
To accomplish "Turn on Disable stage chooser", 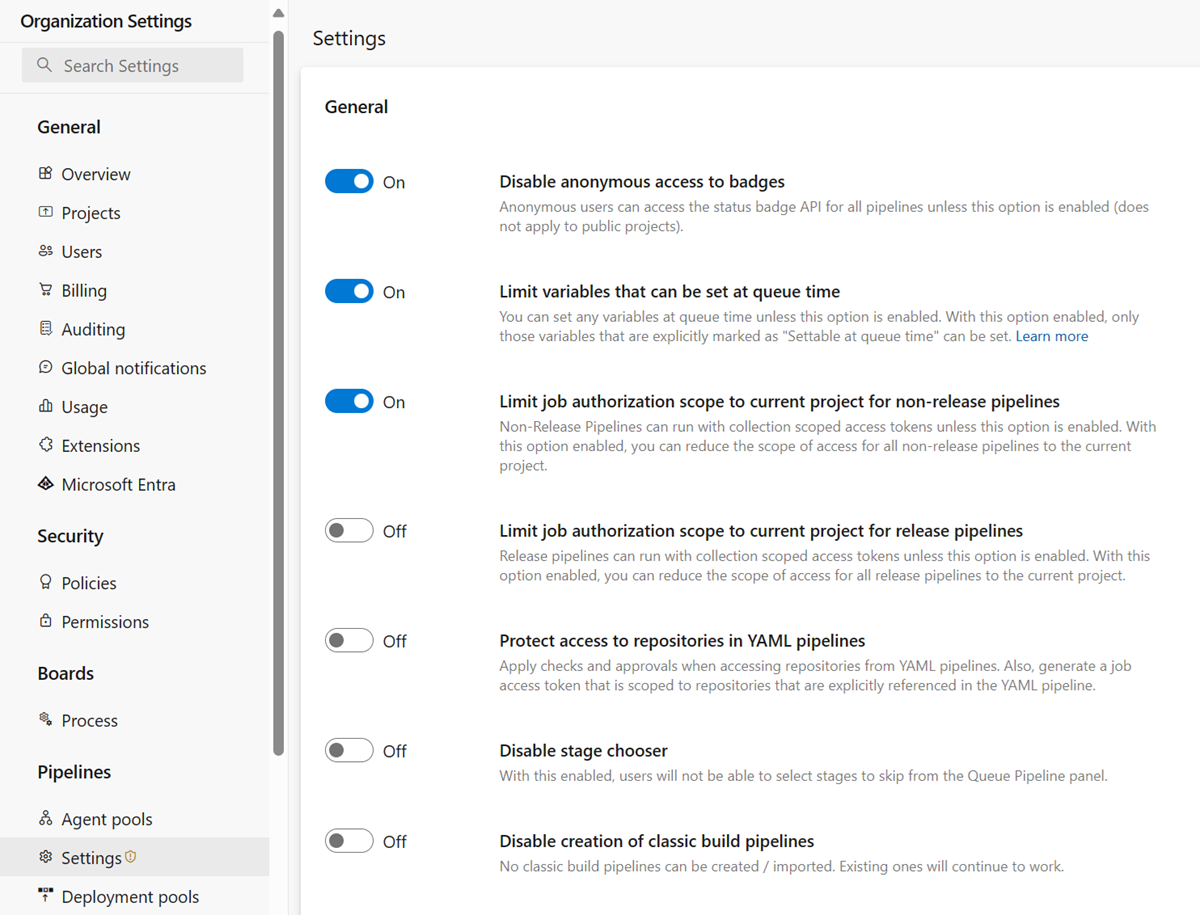I will click(x=349, y=750).
